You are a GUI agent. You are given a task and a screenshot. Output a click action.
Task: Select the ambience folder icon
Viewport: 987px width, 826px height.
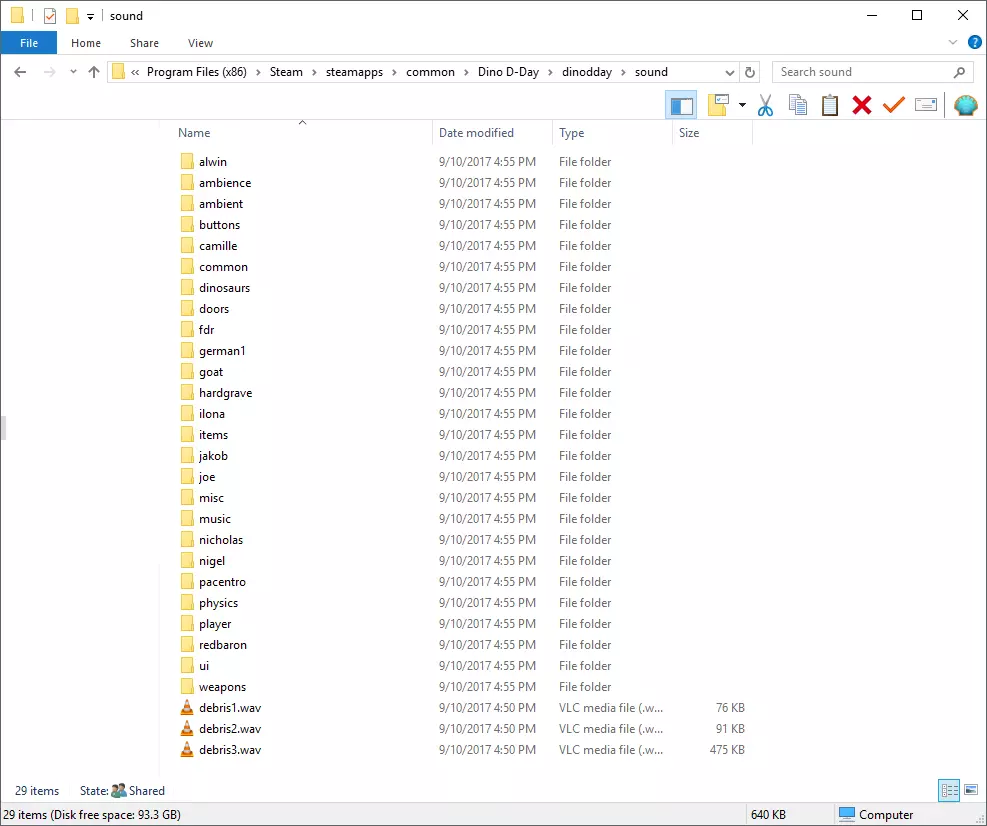point(187,183)
